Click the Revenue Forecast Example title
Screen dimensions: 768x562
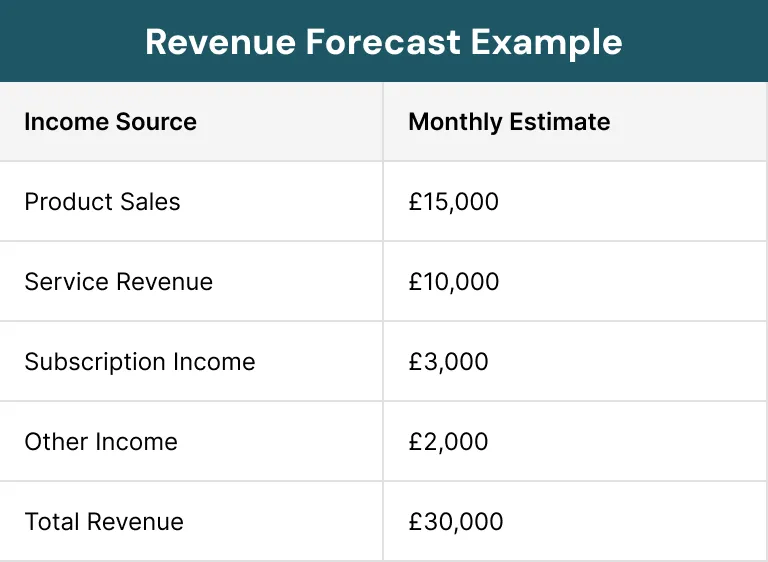click(384, 42)
